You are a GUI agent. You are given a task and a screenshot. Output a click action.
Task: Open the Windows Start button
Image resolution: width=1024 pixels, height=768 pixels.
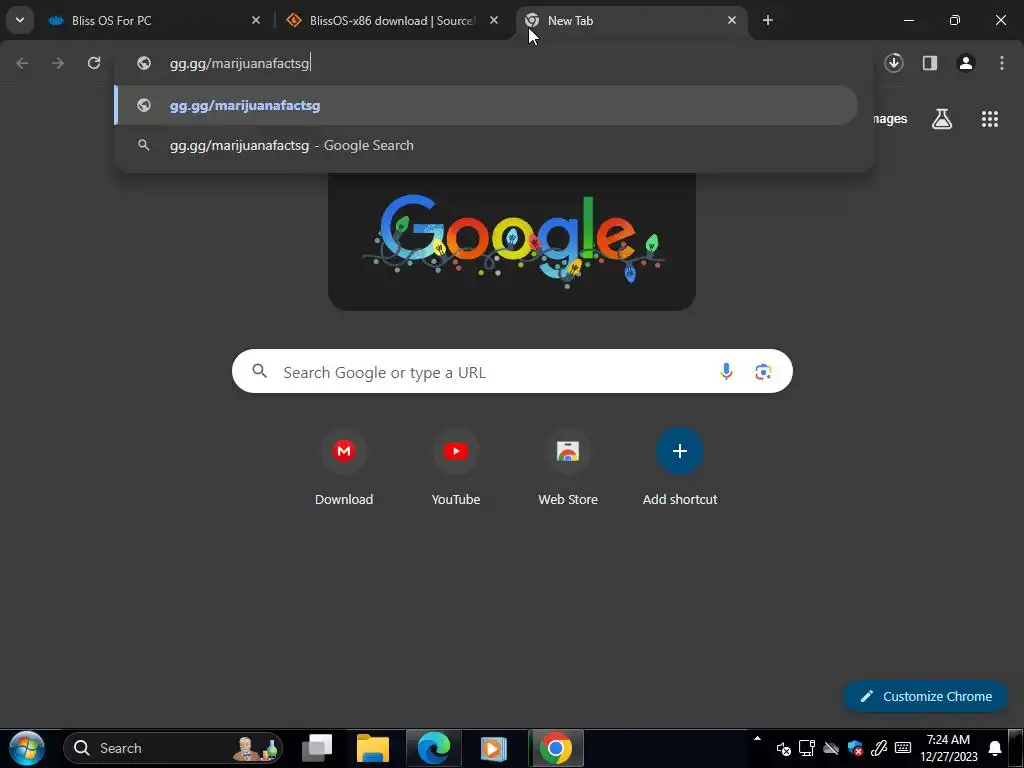tap(27, 748)
